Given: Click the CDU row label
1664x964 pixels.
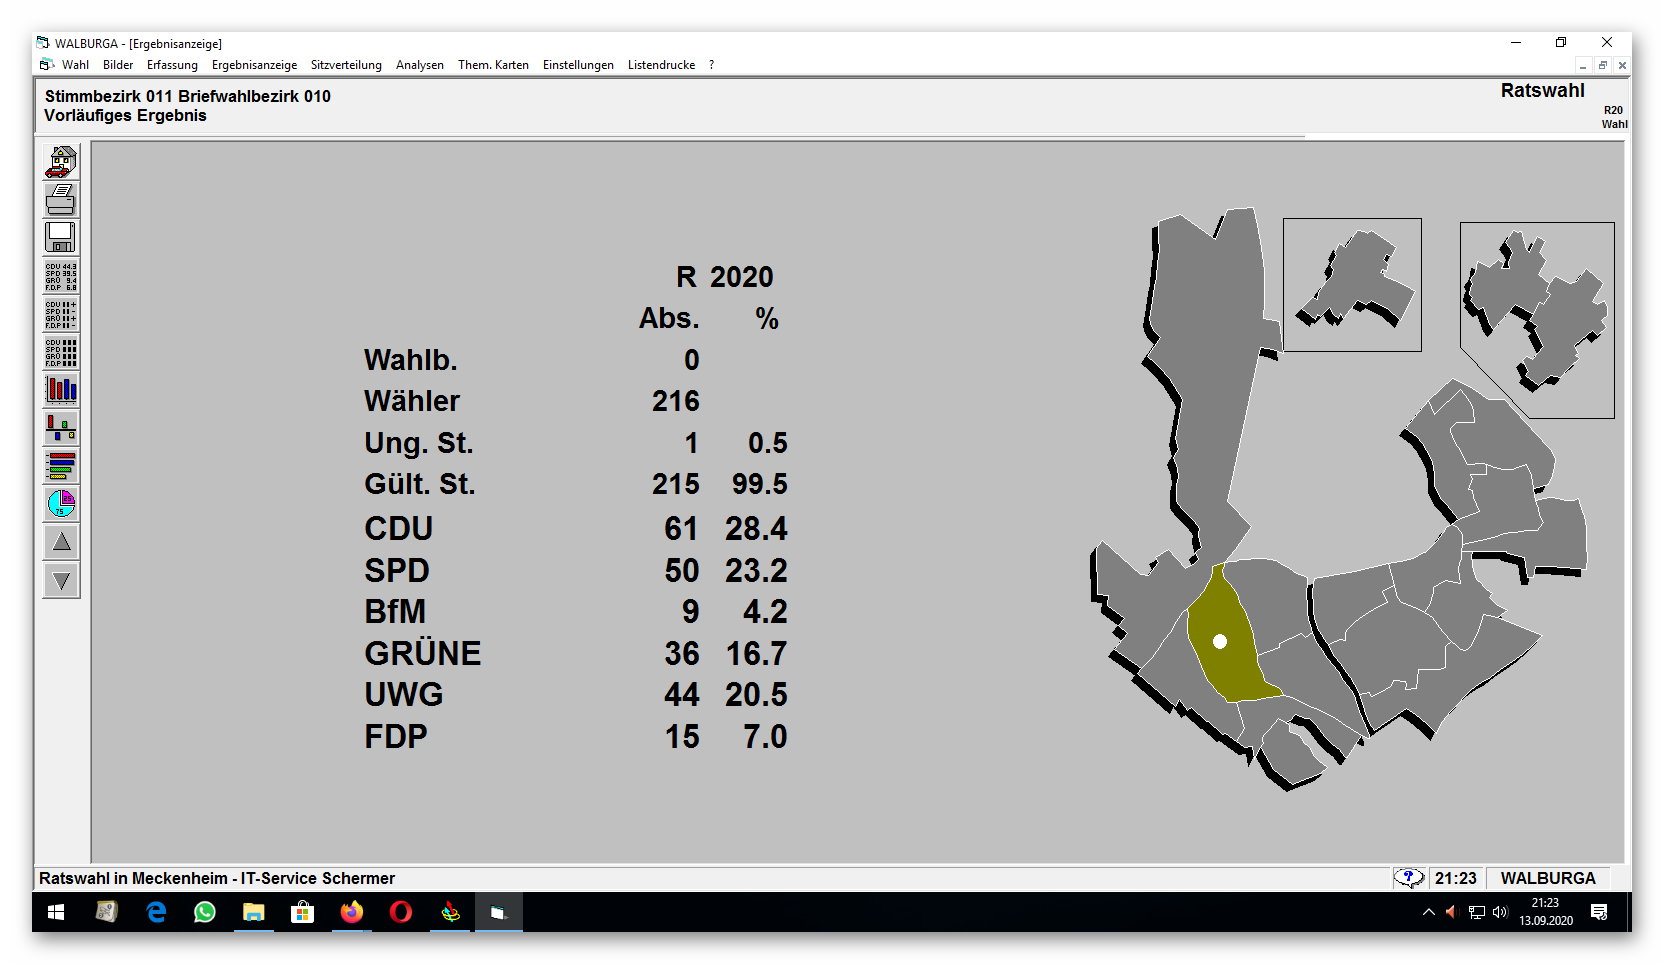Looking at the screenshot, I should point(398,529).
